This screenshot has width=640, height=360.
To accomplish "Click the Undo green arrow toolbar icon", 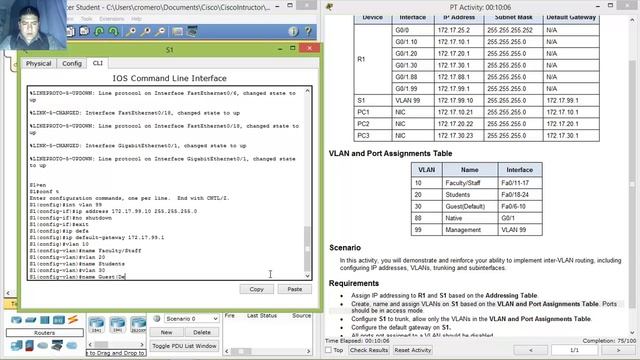I will click(99, 31).
